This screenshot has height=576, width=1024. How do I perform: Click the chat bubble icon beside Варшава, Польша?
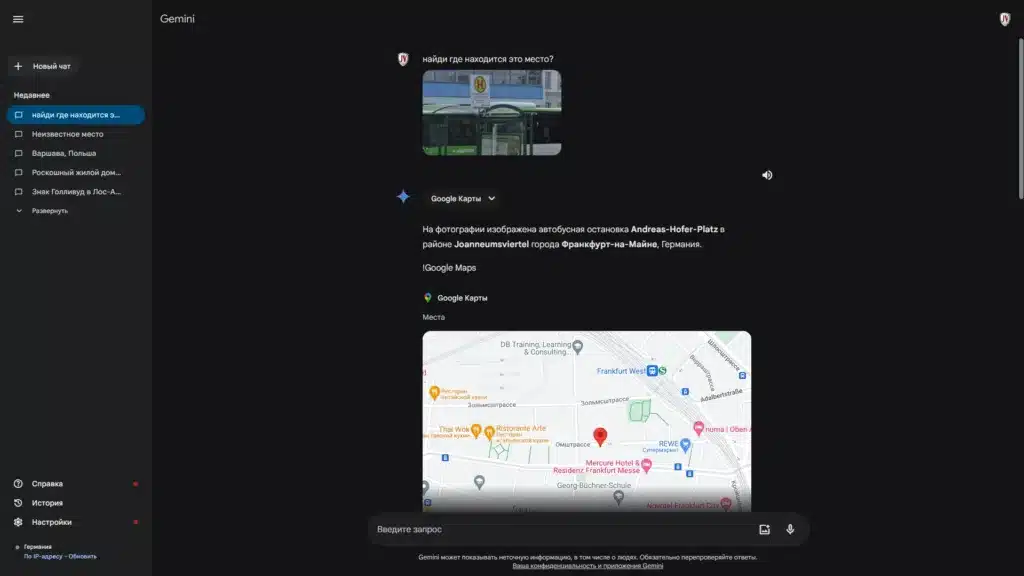(18, 153)
